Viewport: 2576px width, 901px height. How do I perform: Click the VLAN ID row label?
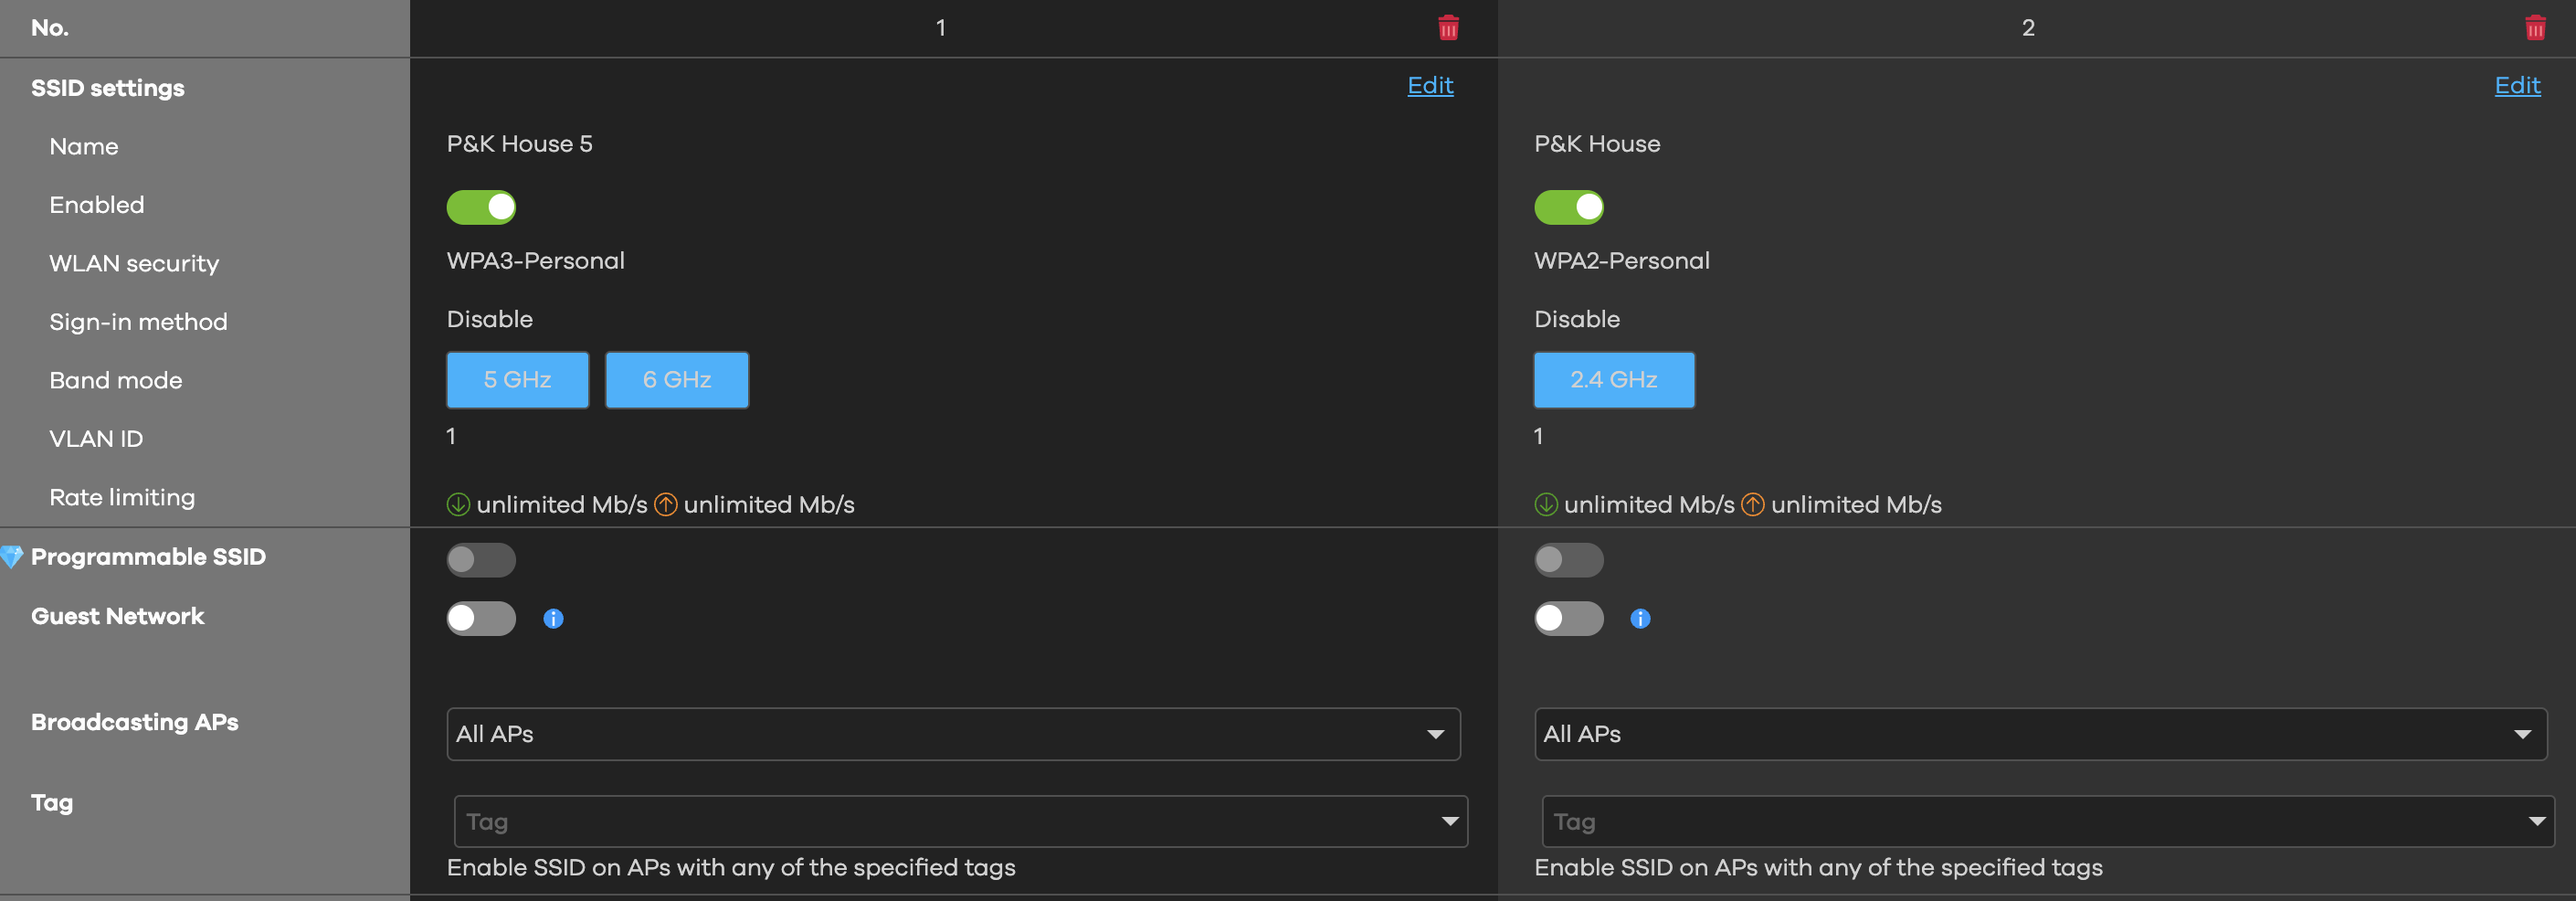click(x=96, y=439)
